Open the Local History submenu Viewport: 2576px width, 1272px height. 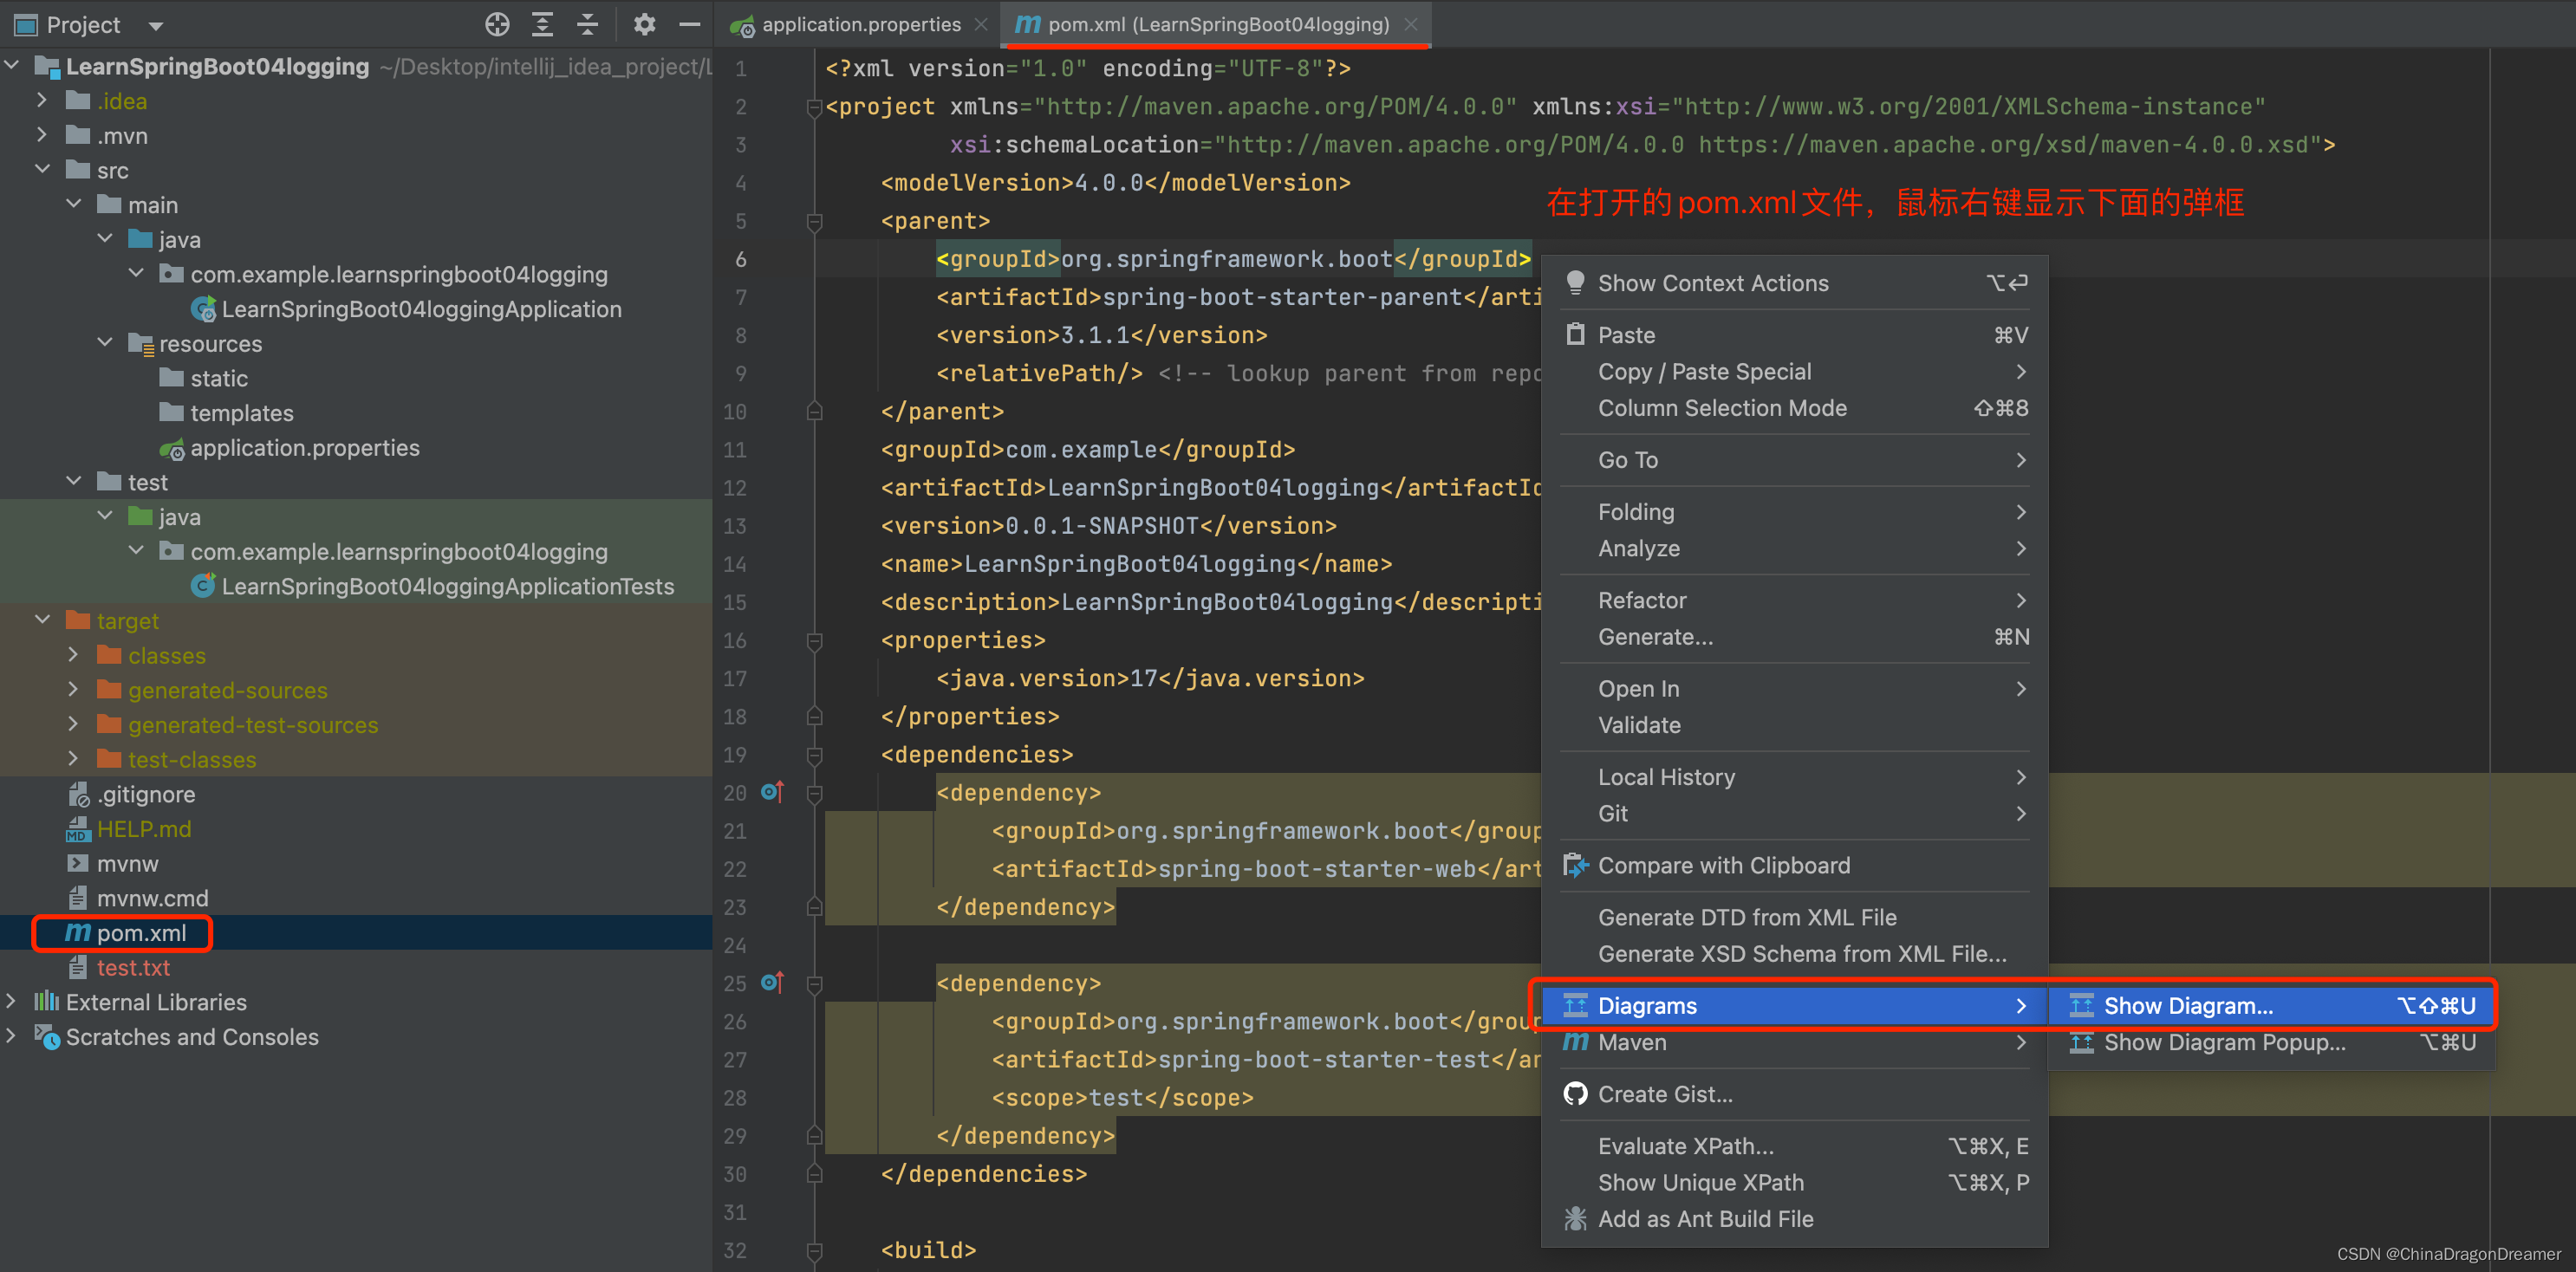pyautogui.click(x=1795, y=777)
